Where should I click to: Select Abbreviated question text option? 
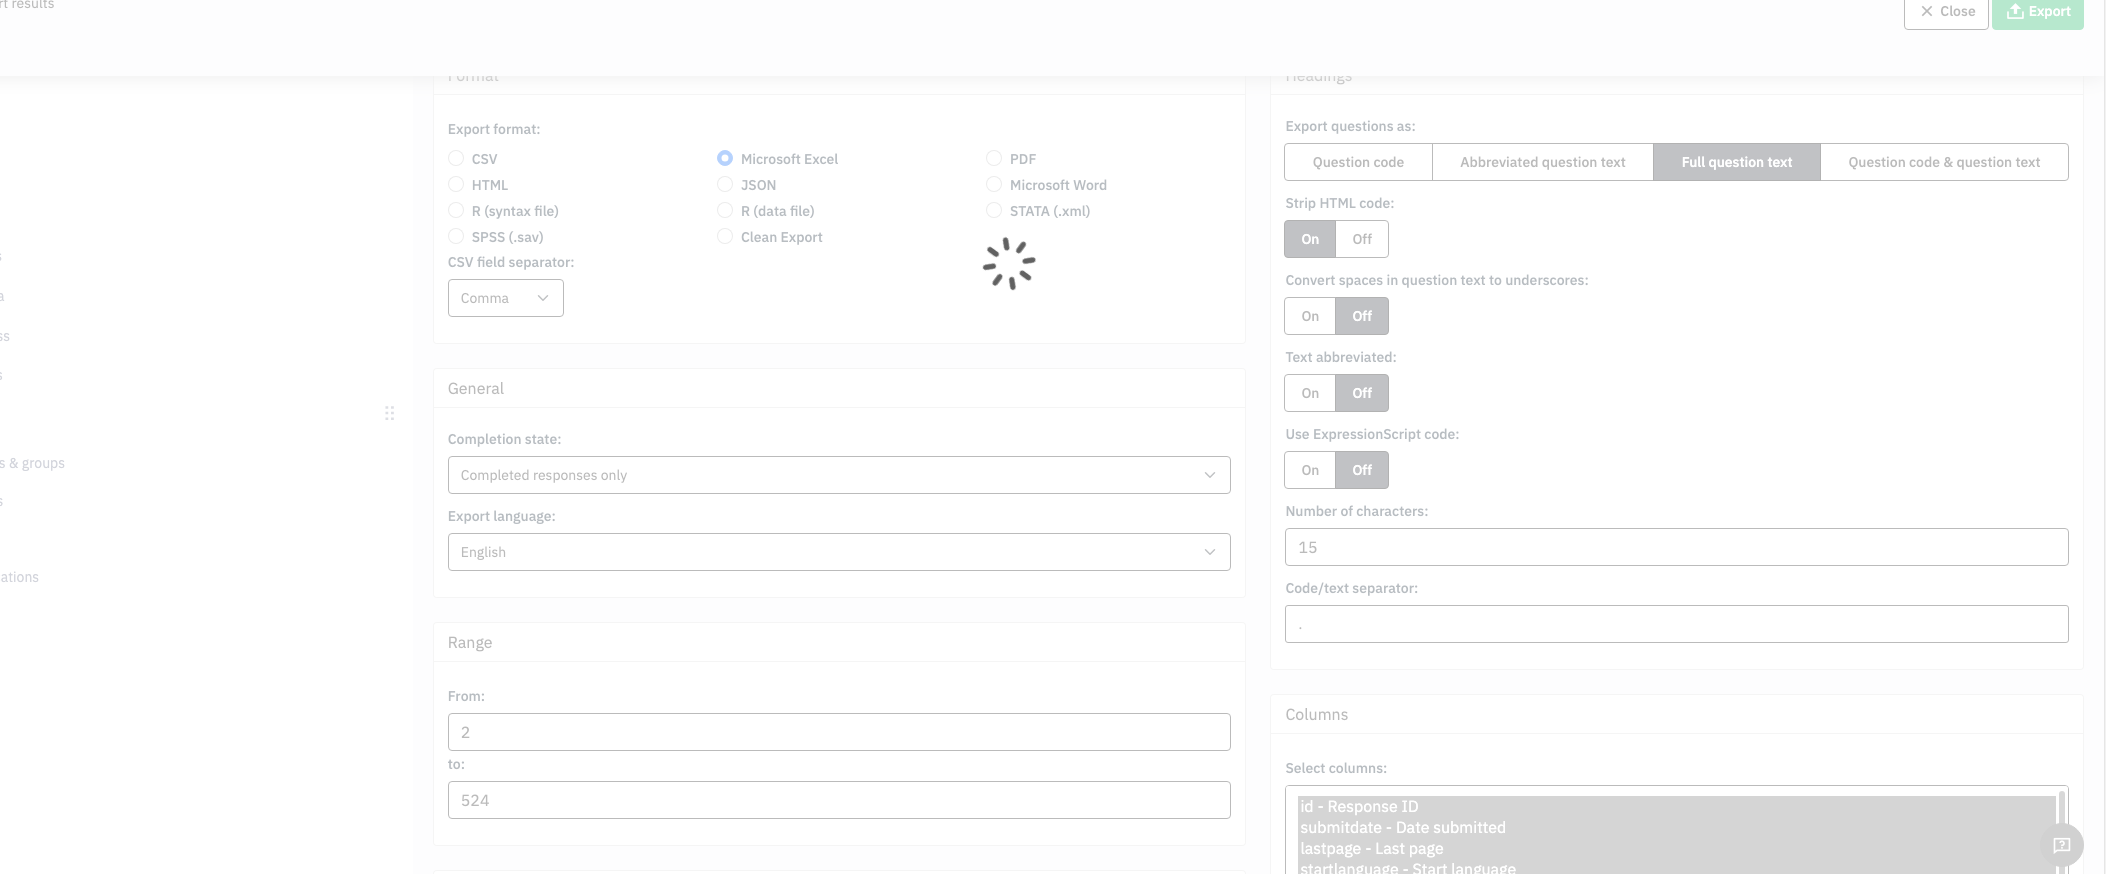[x=1542, y=162]
